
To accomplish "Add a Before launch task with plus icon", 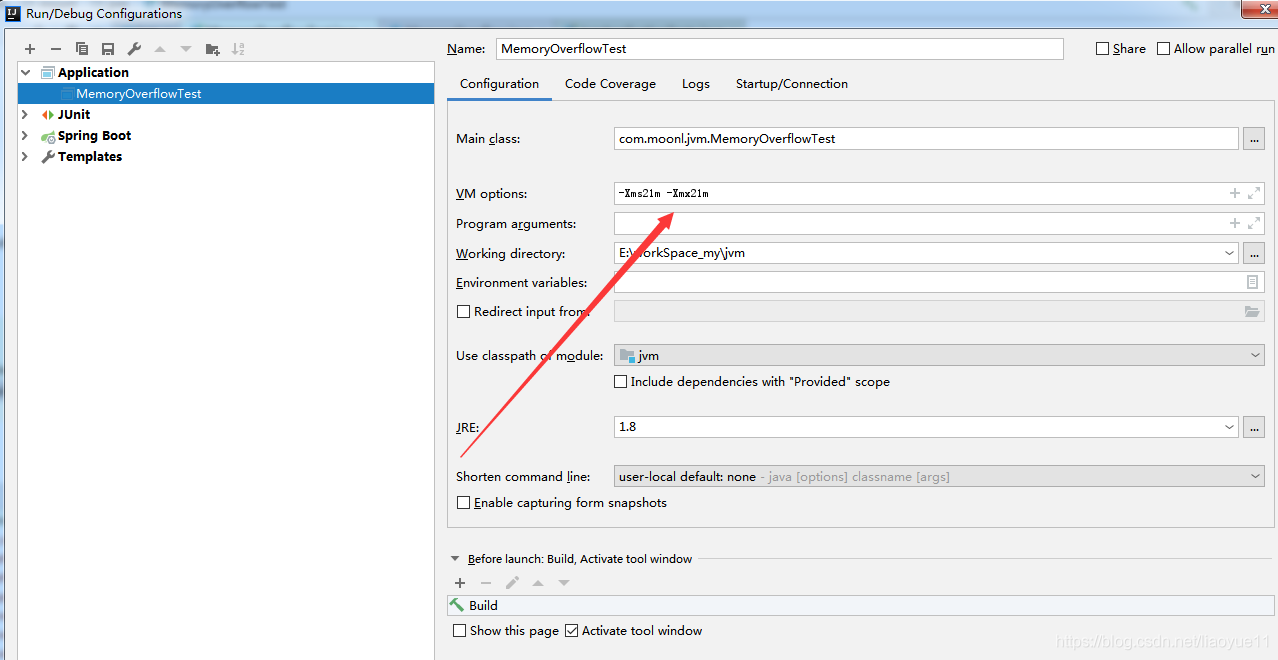I will 460,583.
